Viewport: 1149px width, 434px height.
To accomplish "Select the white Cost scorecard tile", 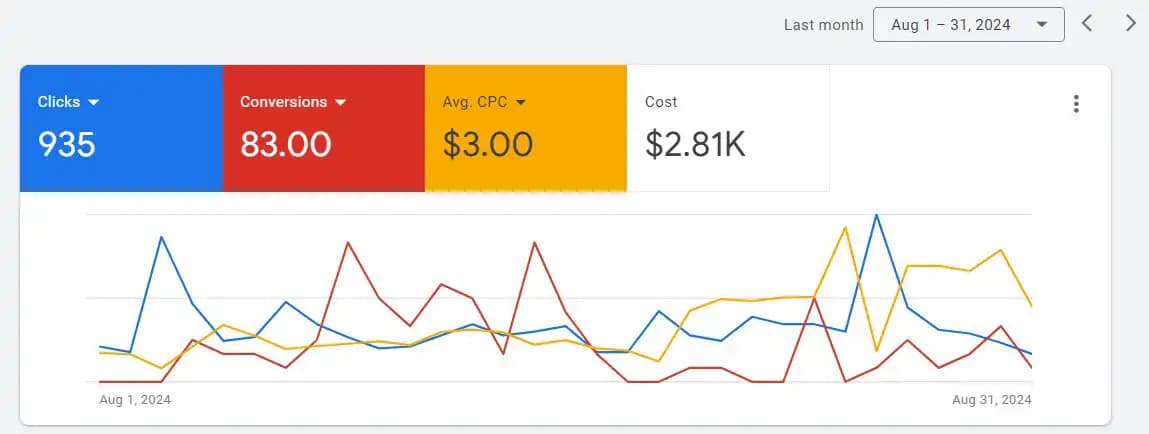I will point(728,128).
